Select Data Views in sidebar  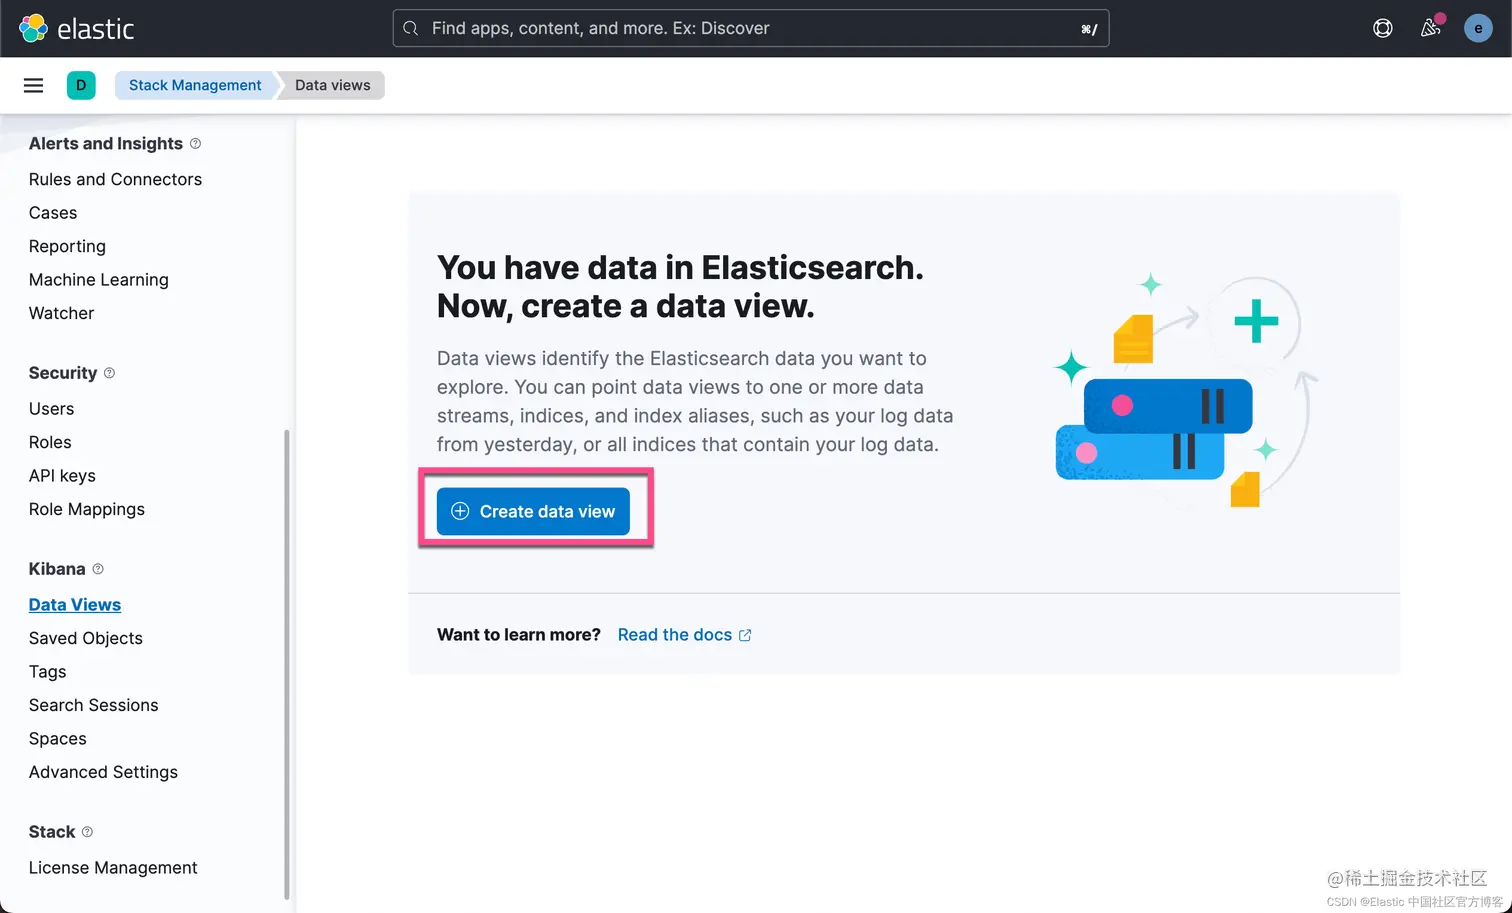(x=75, y=605)
